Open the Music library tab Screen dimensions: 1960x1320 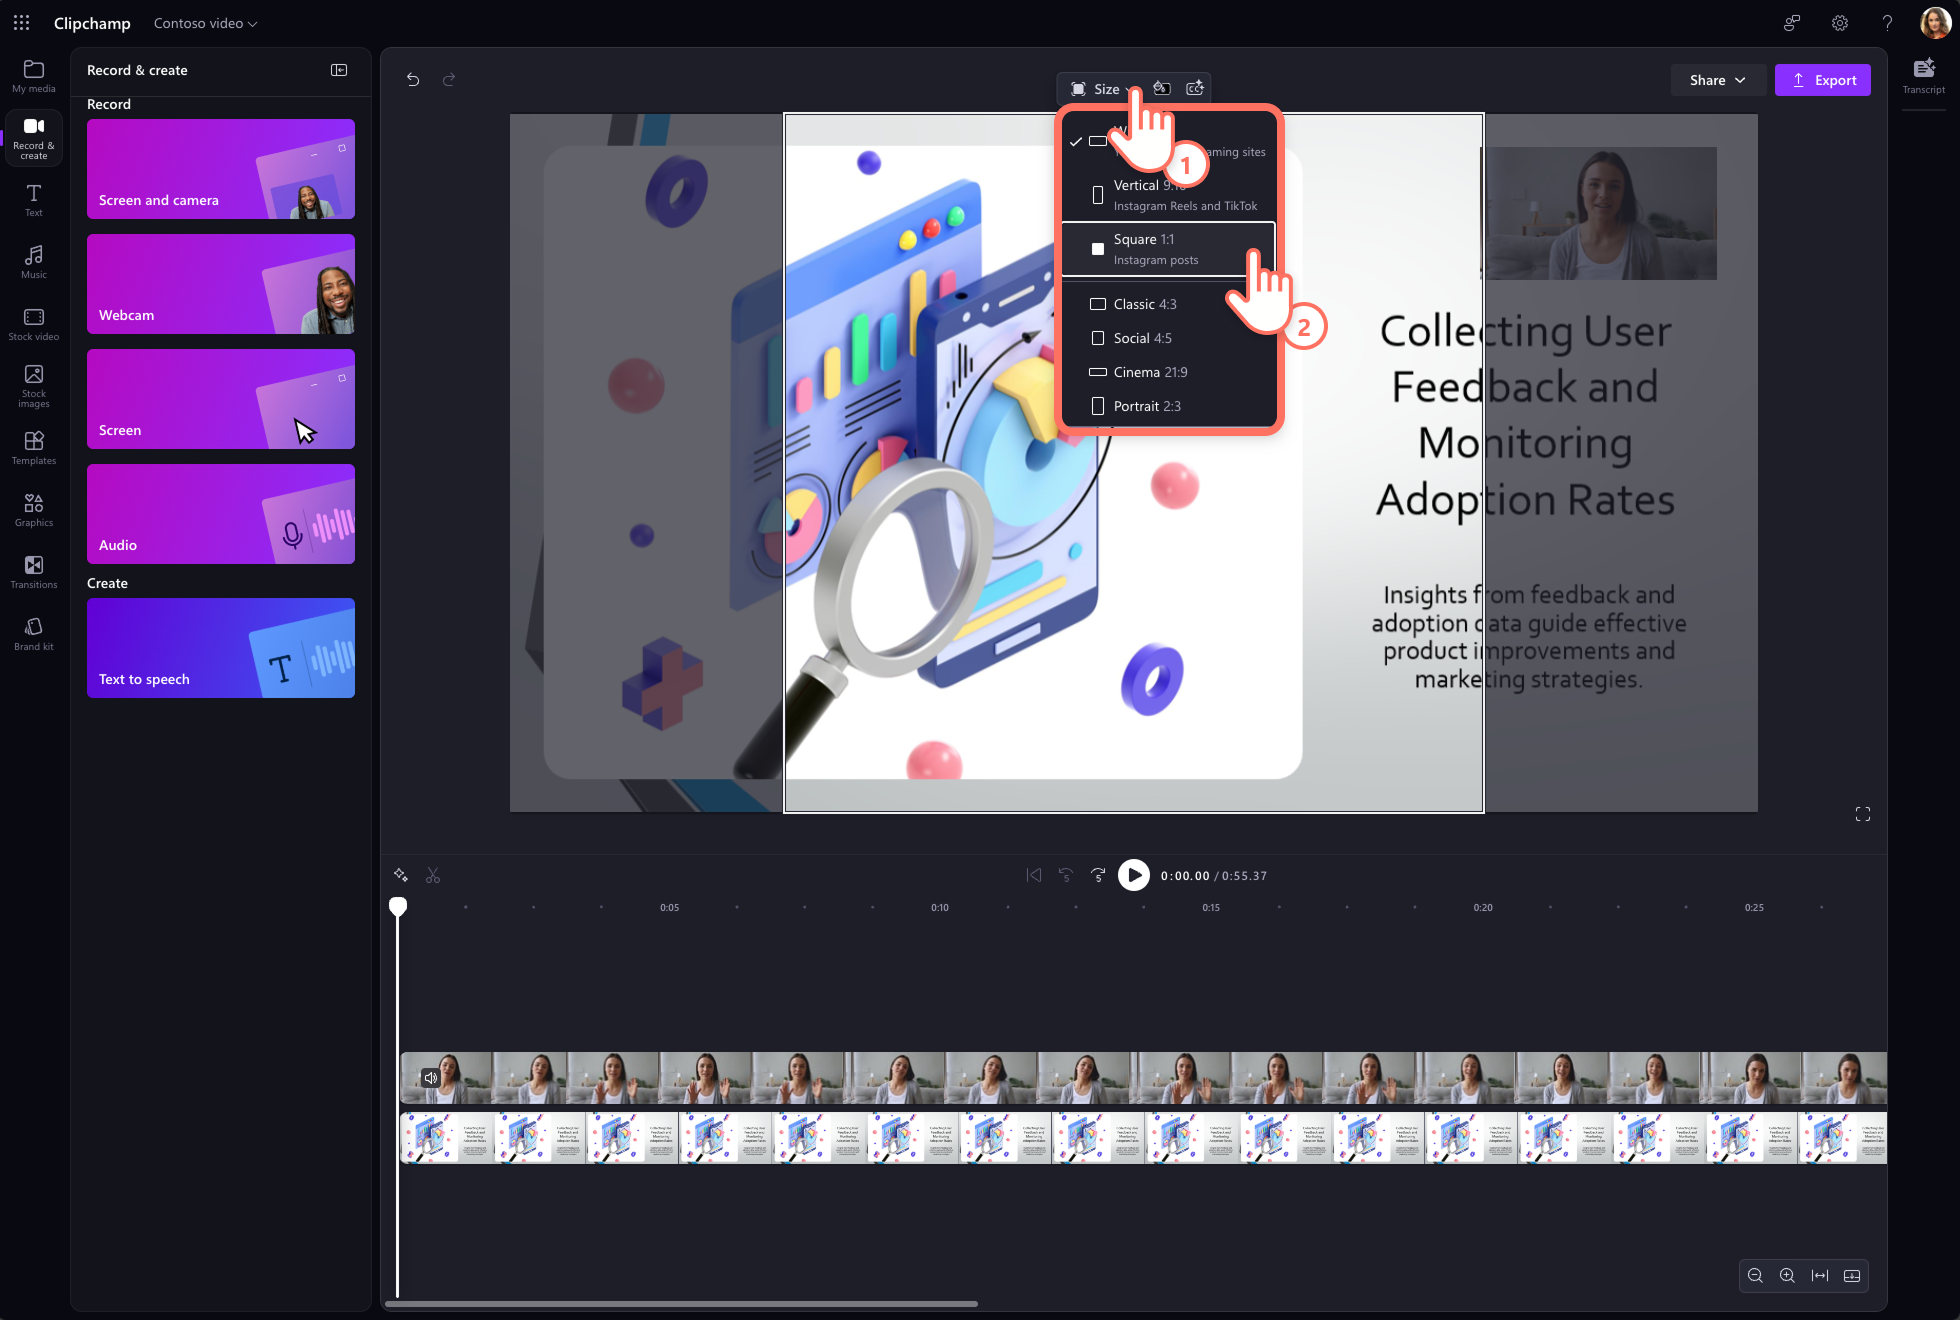[x=34, y=262]
